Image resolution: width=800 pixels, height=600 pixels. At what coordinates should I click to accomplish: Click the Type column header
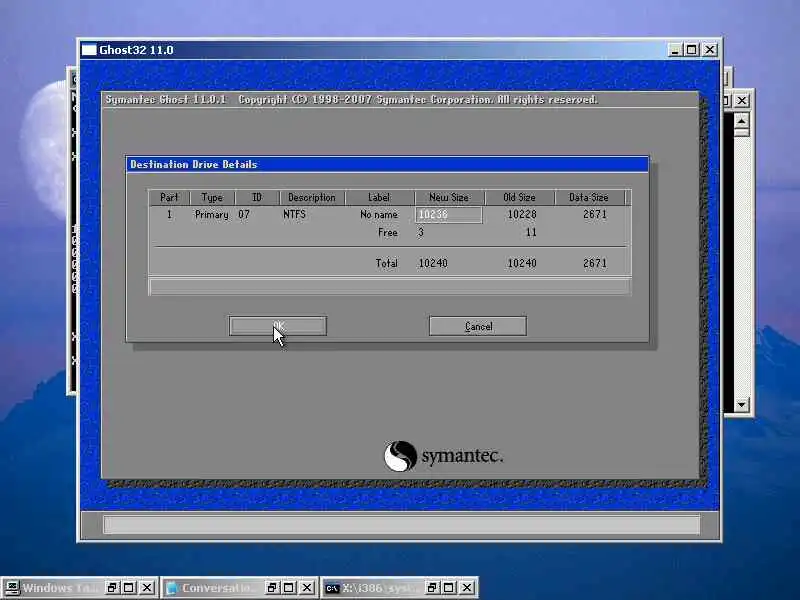tap(212, 197)
